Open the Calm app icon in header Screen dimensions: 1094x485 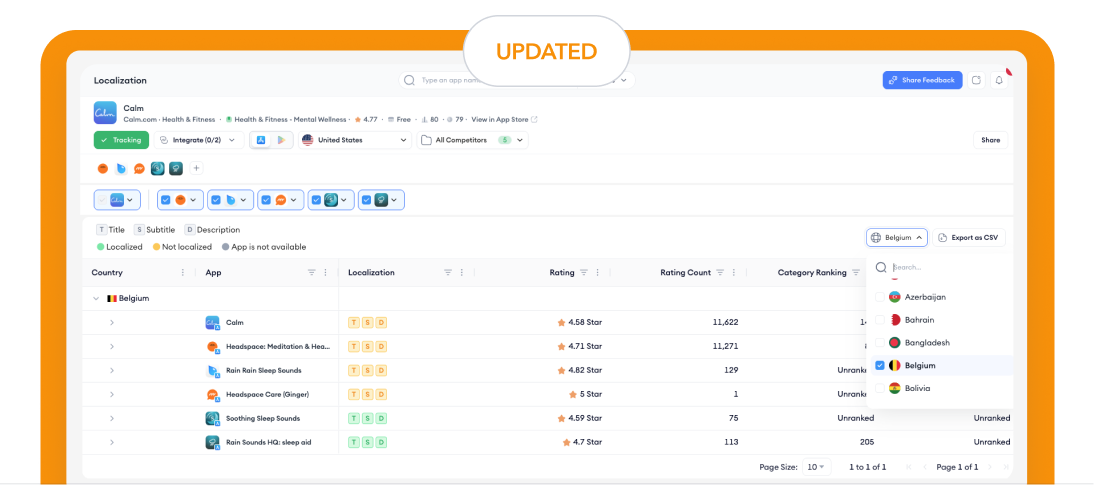click(x=105, y=113)
